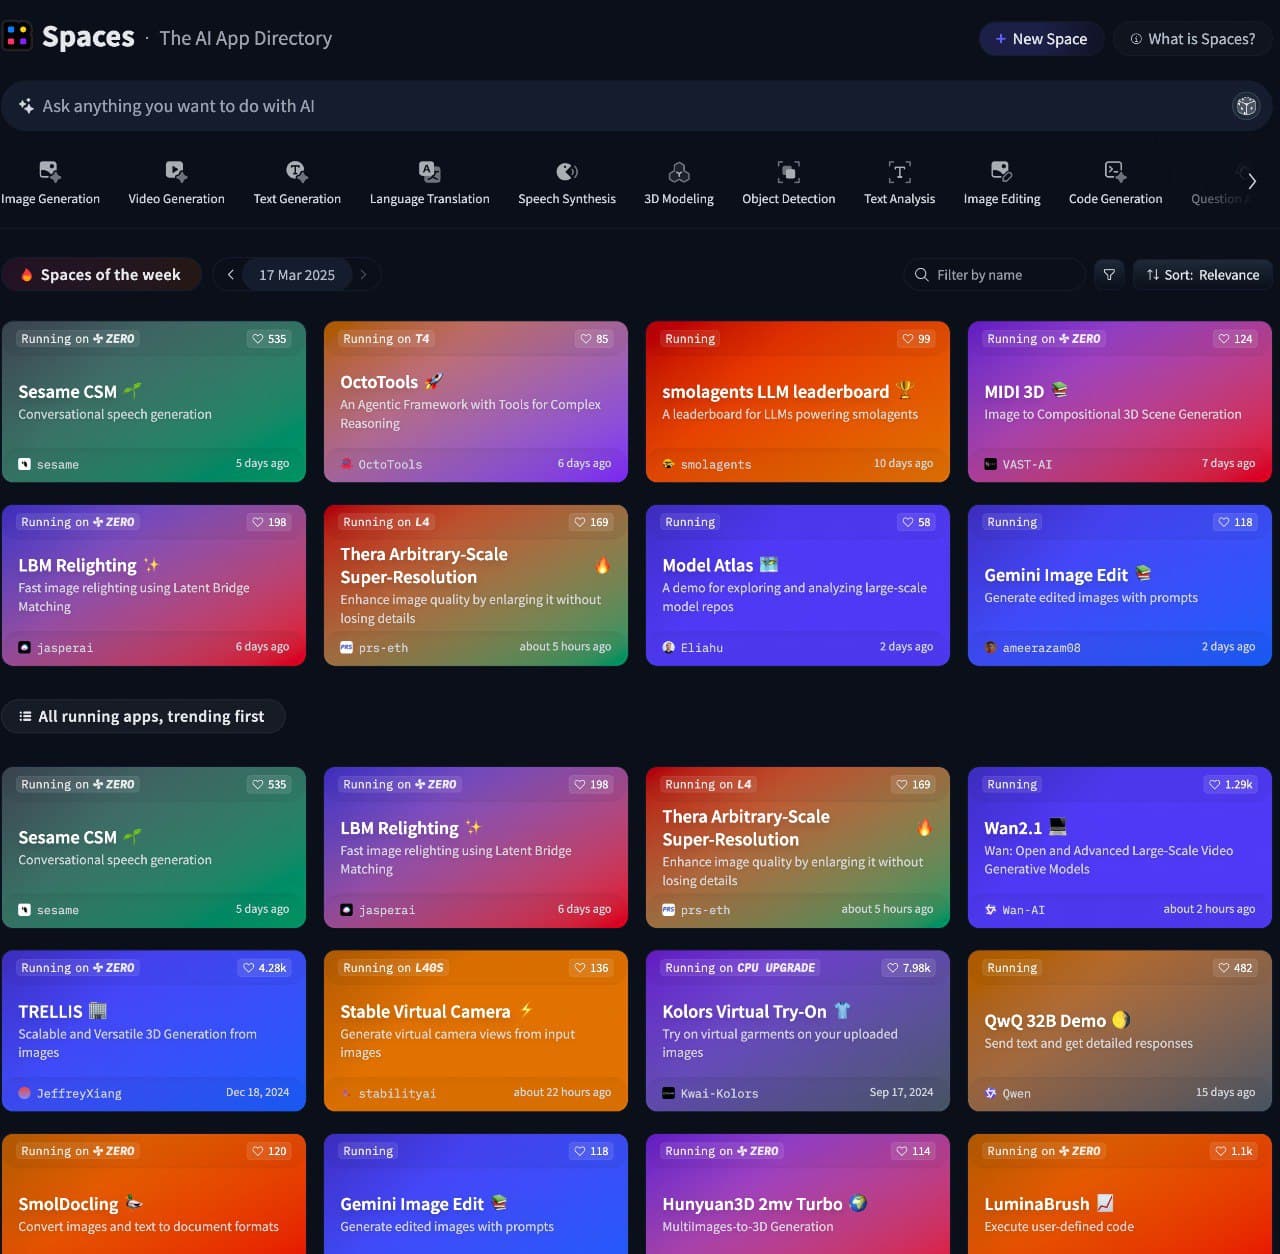Click the Speech Synthesis category label

tap(567, 199)
